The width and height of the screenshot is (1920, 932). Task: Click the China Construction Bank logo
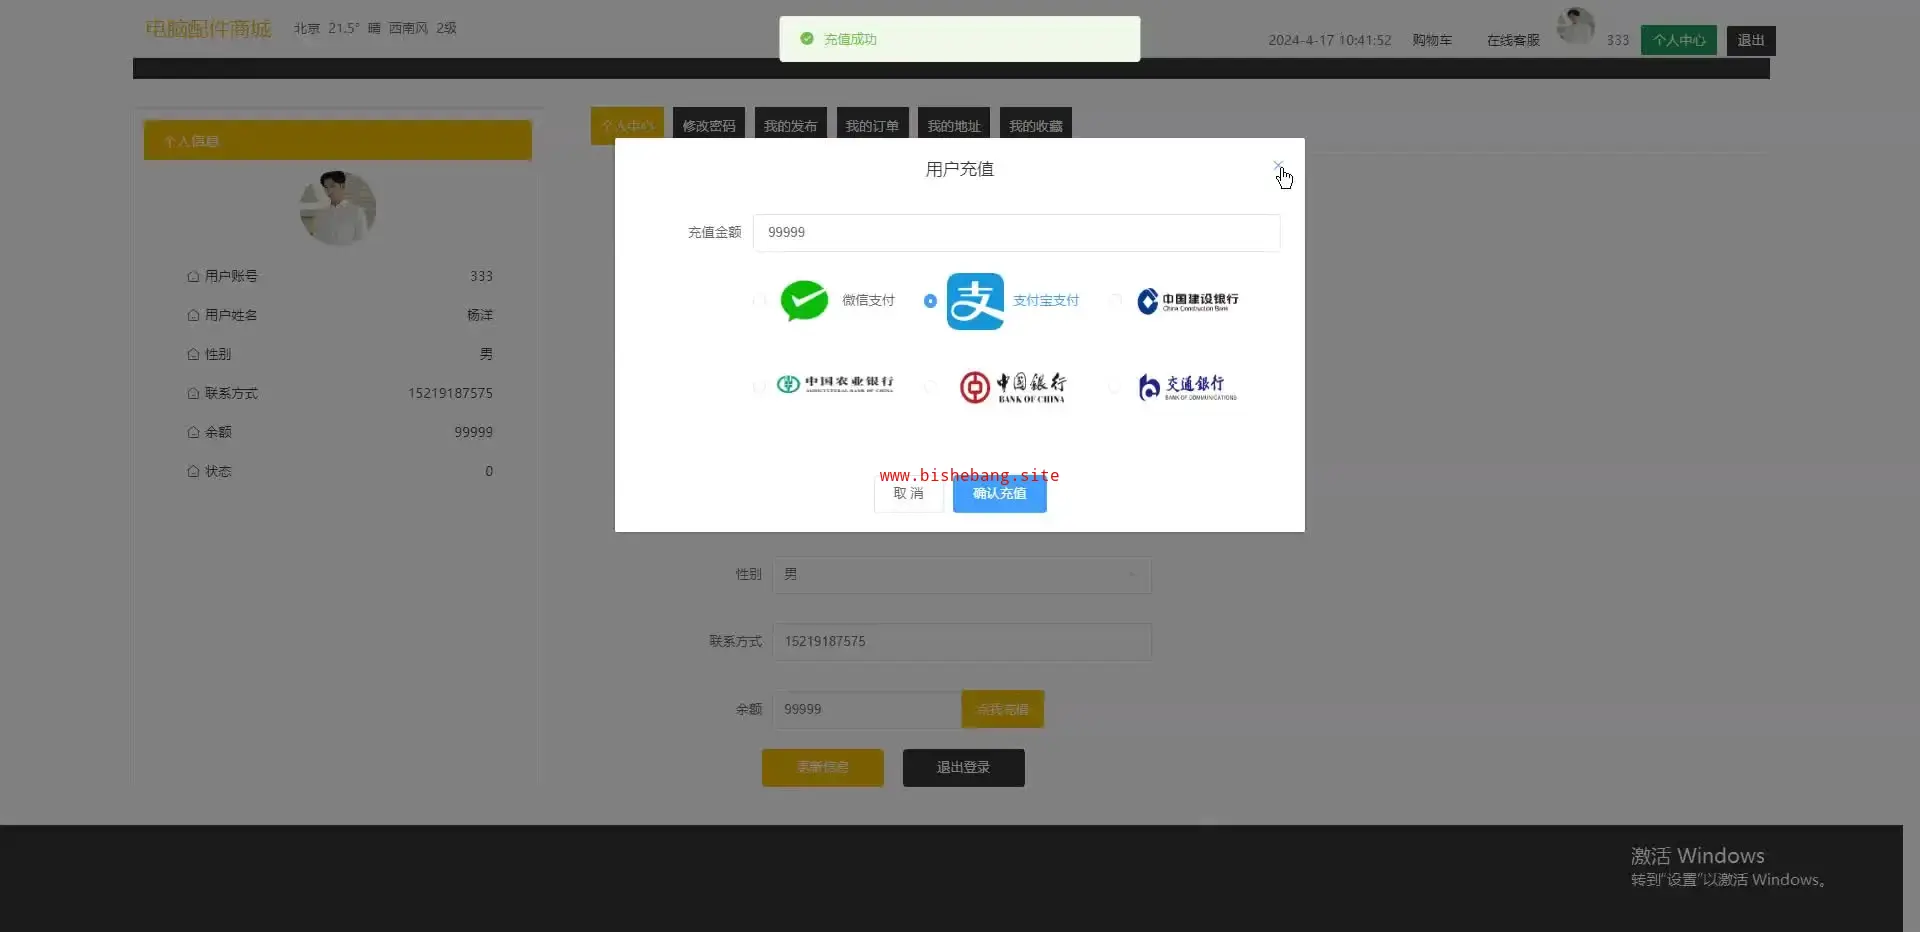pyautogui.click(x=1188, y=301)
